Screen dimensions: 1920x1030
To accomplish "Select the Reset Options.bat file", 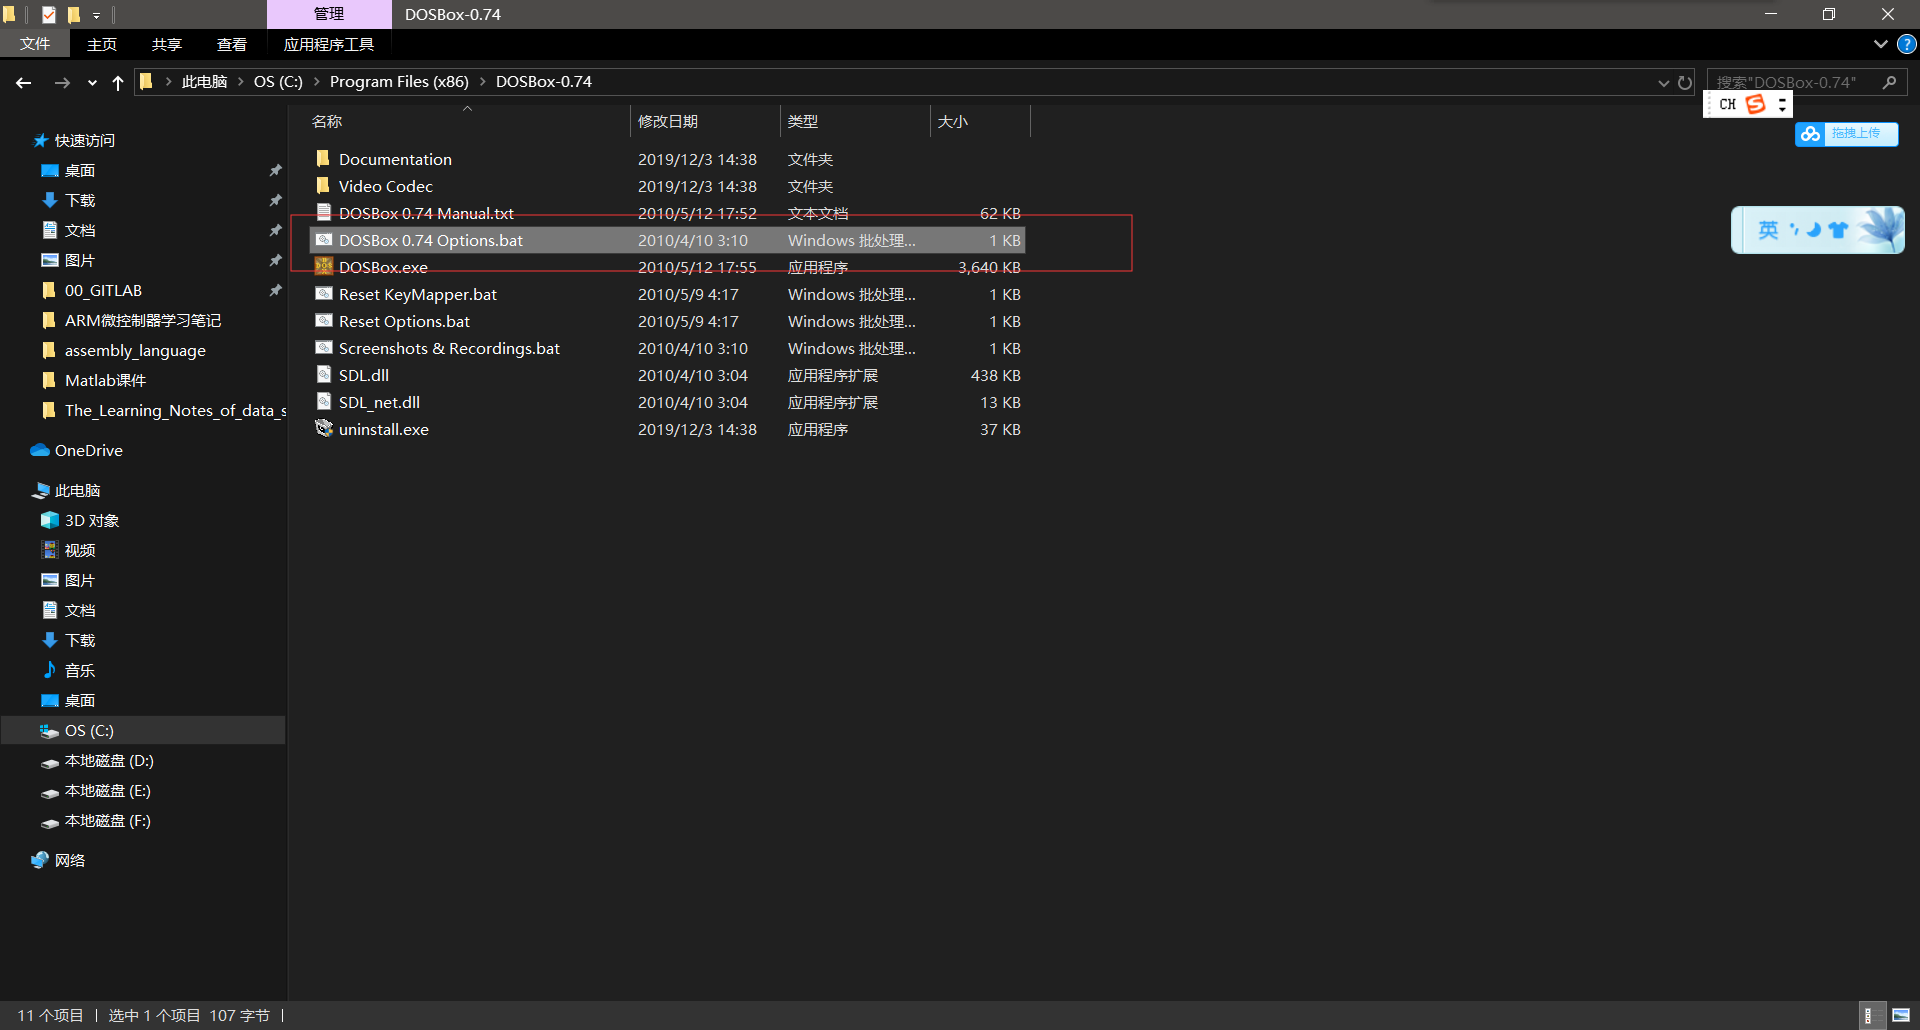I will pos(667,321).
